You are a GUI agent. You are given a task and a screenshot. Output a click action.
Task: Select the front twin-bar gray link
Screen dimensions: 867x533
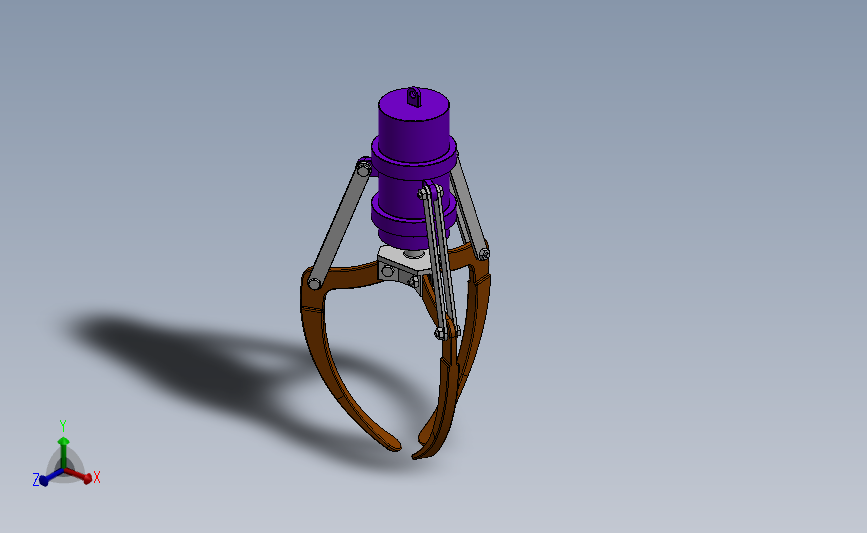(439, 263)
